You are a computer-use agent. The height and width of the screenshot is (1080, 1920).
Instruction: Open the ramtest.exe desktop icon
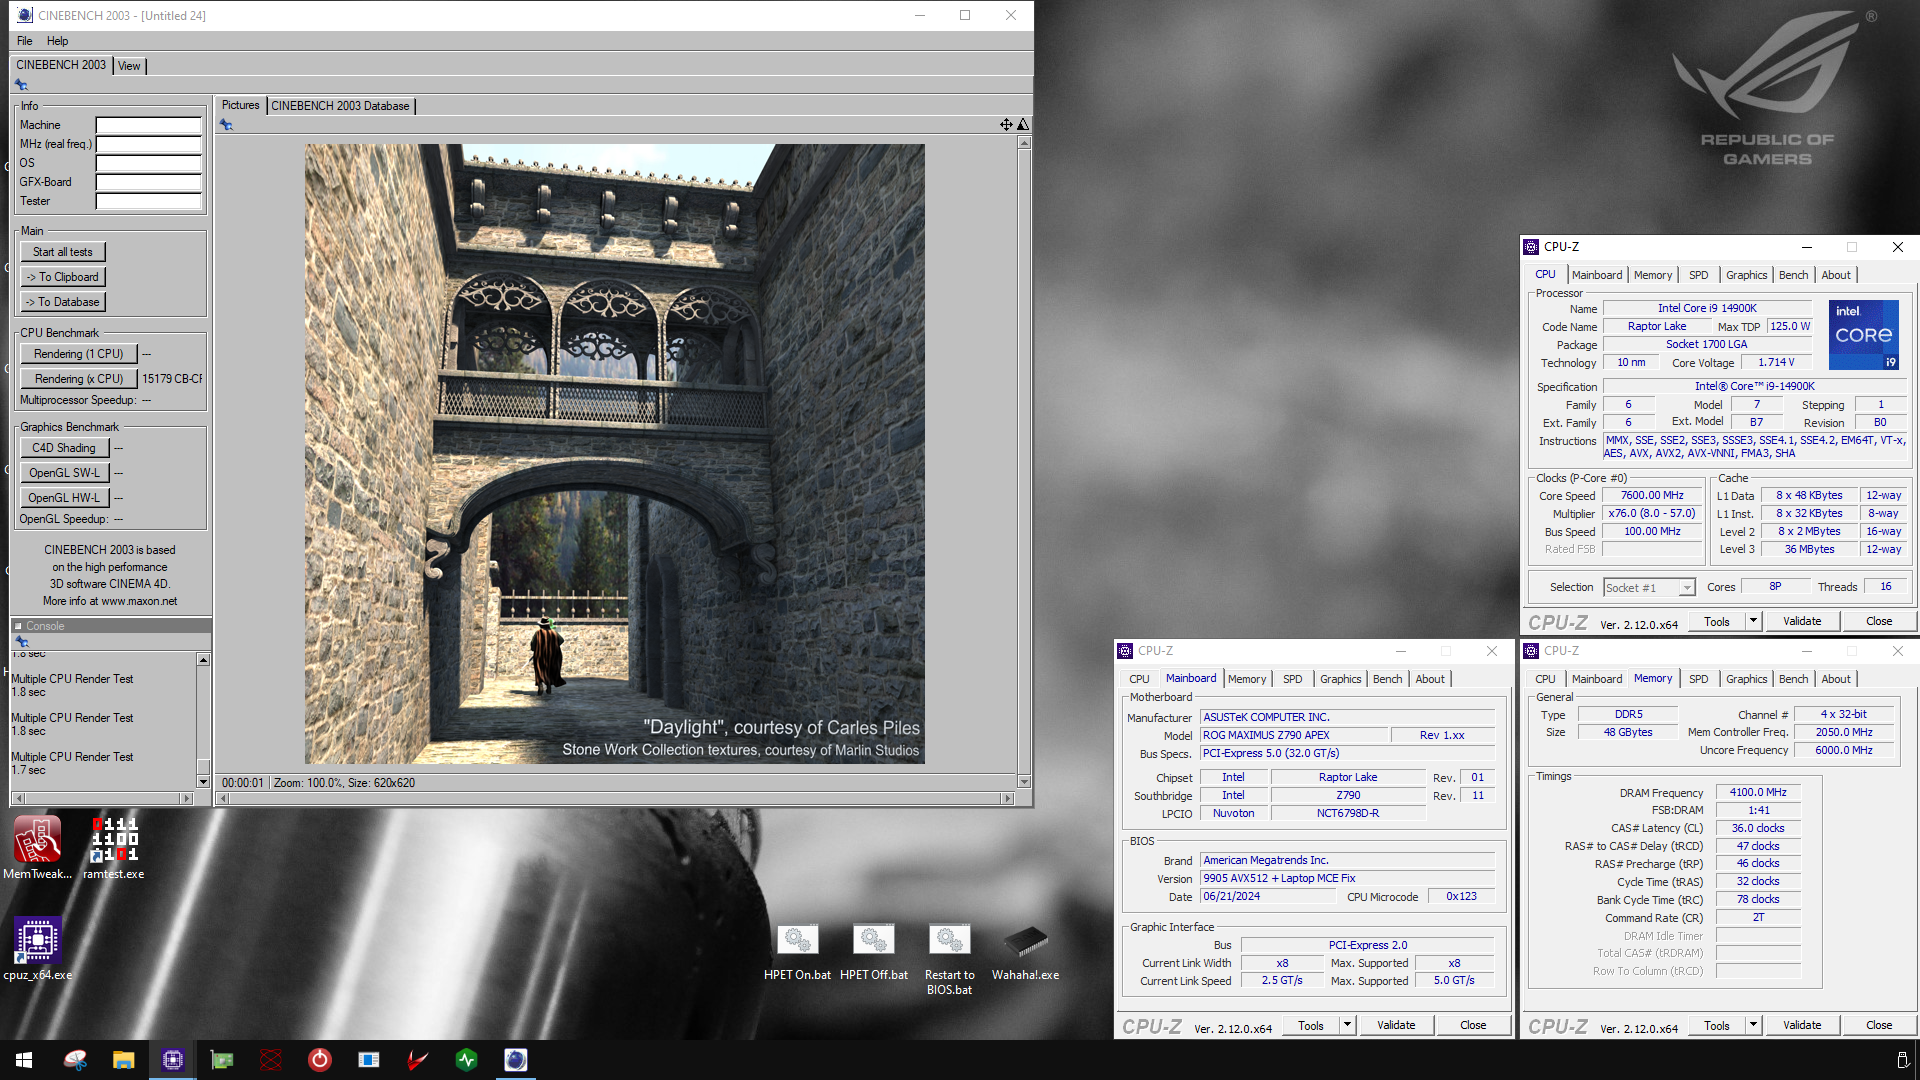[114, 847]
